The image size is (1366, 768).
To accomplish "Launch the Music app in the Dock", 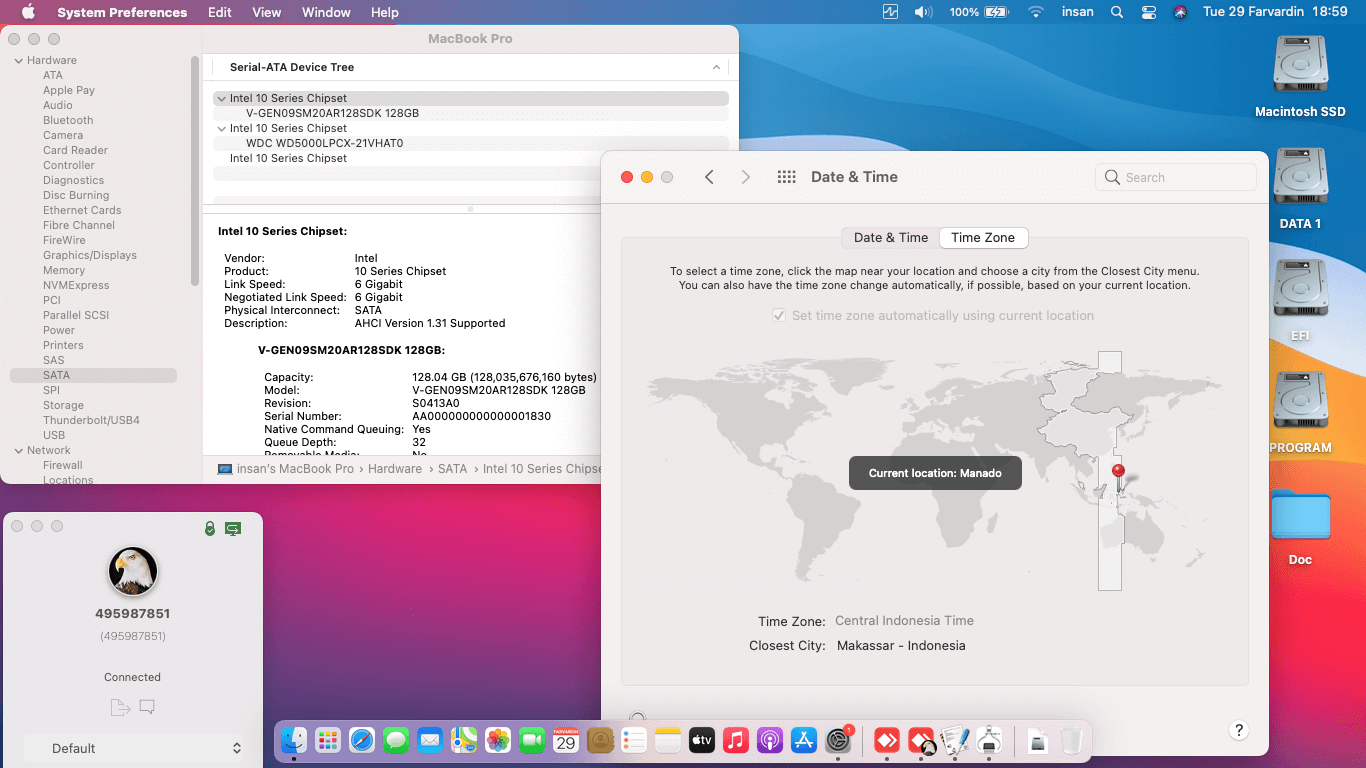I will [x=736, y=741].
